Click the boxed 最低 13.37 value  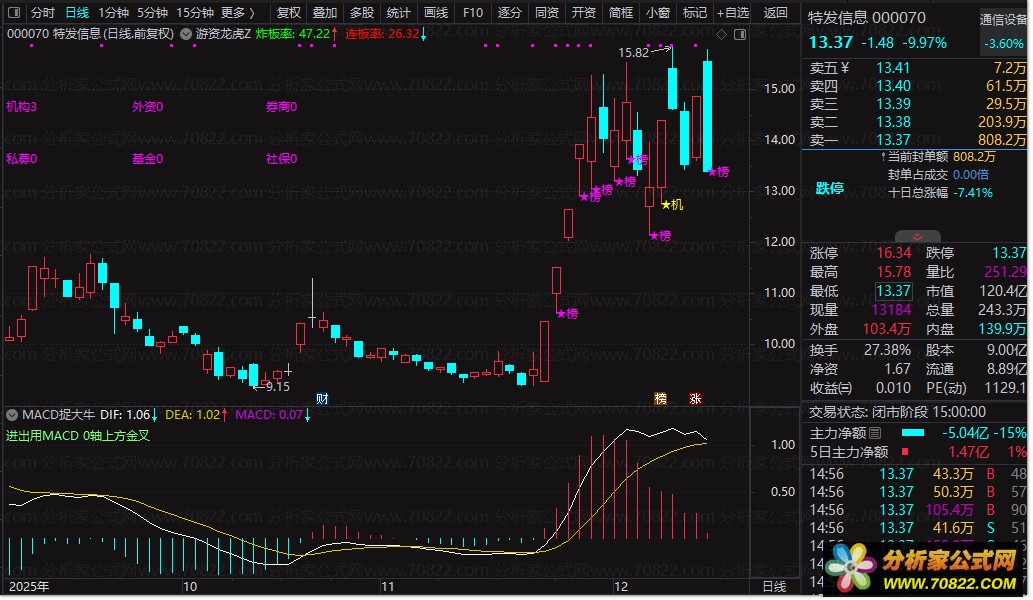(893, 290)
